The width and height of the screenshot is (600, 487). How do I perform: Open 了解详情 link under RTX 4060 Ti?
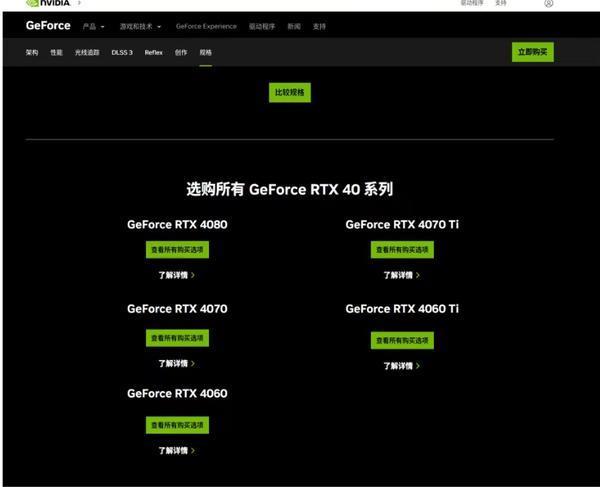(x=402, y=366)
